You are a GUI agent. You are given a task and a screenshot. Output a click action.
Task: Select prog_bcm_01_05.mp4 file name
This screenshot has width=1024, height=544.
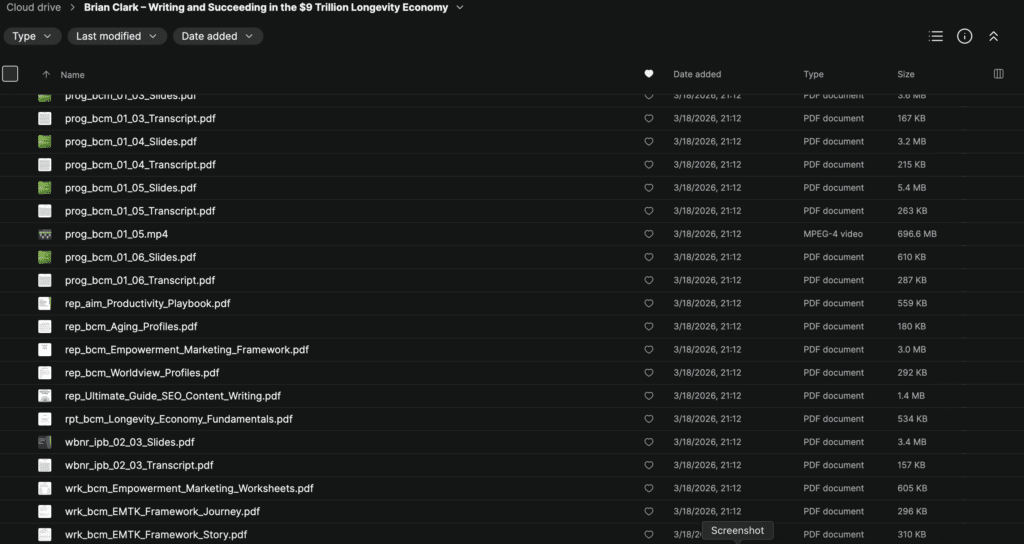[x=116, y=234]
